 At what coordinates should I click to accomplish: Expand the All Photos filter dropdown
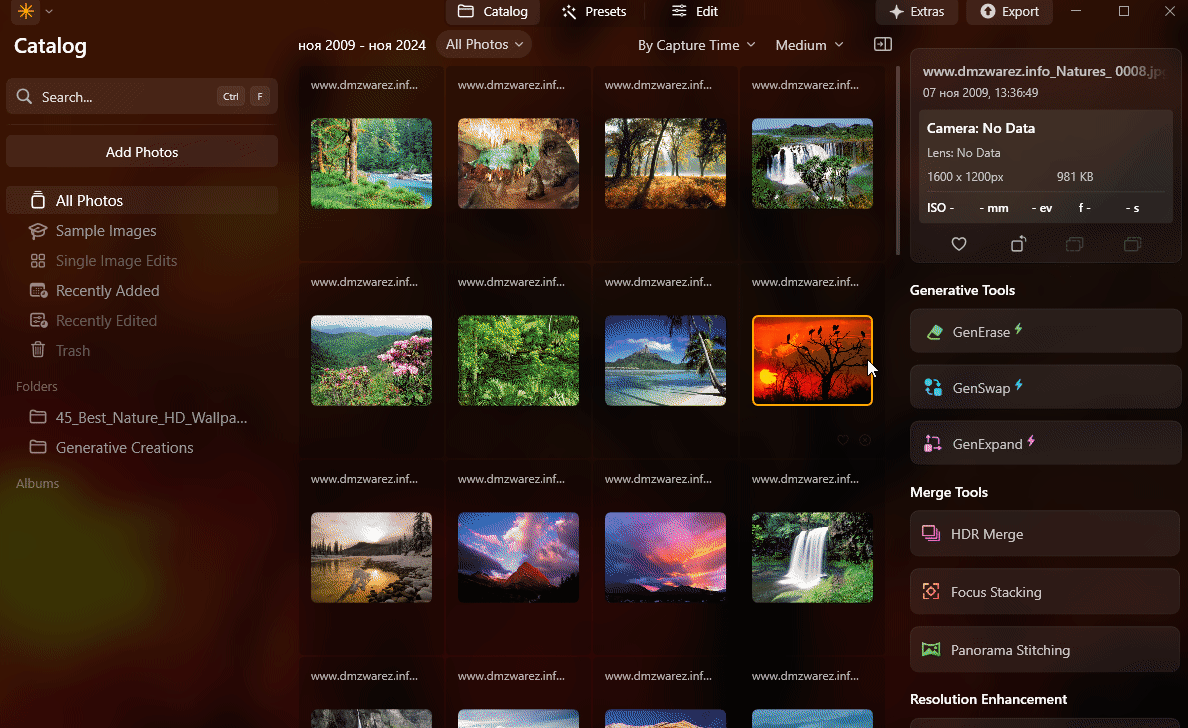coord(484,45)
